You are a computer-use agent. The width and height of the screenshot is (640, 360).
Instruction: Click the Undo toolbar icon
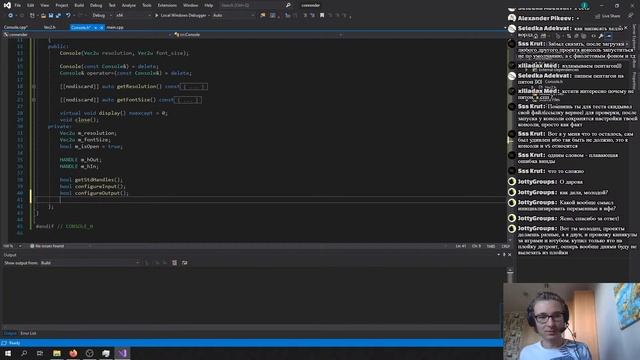[x=68, y=16]
